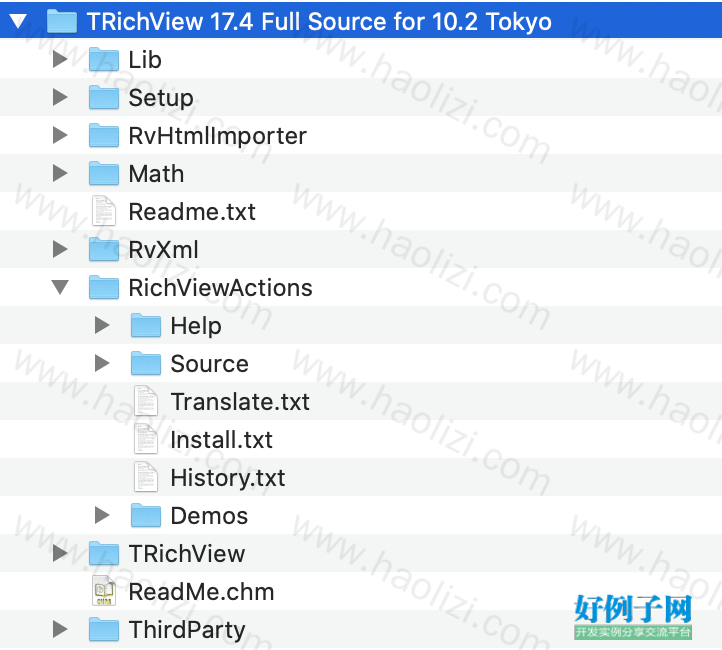Select the 'Readme.txt' file name
Screen dimensions: 722x650
(x=192, y=212)
